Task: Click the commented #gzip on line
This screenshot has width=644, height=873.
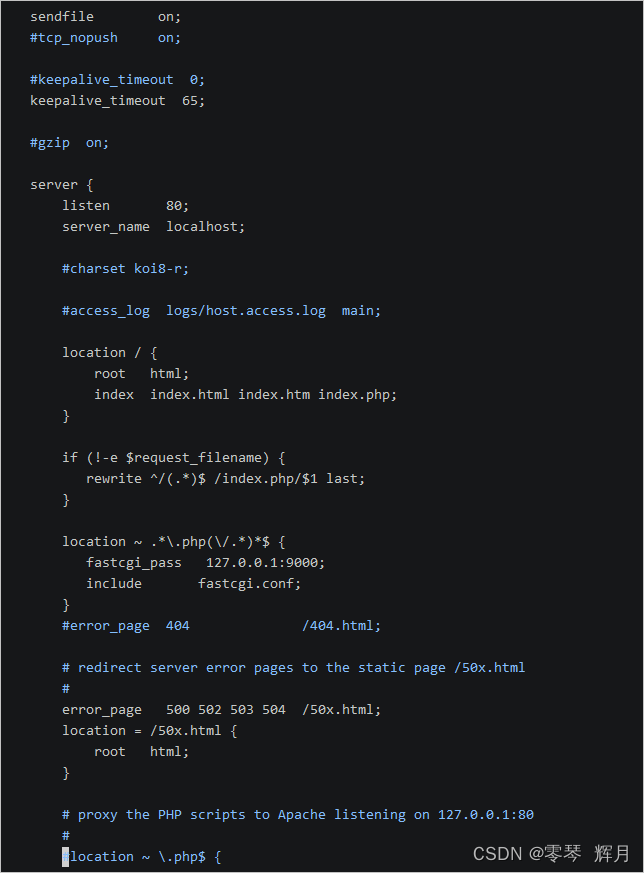Action: tap(70, 143)
